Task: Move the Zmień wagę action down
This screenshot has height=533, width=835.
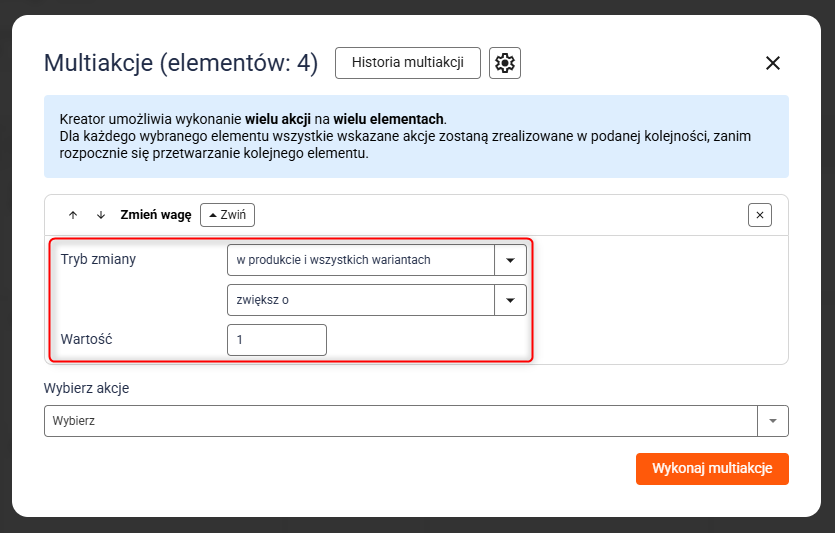Action: tap(100, 215)
